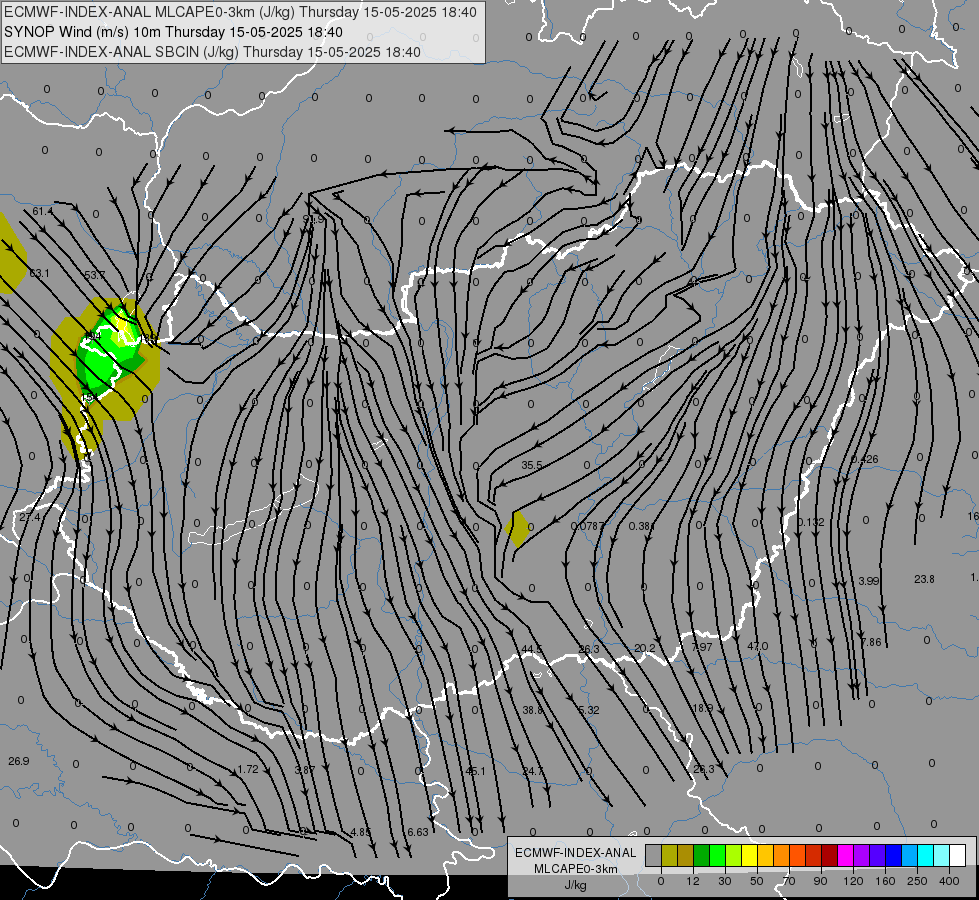Click the MLCAPE0-3km header line at the top
Viewport: 979px width, 900px height.
pyautogui.click(x=240, y=12)
